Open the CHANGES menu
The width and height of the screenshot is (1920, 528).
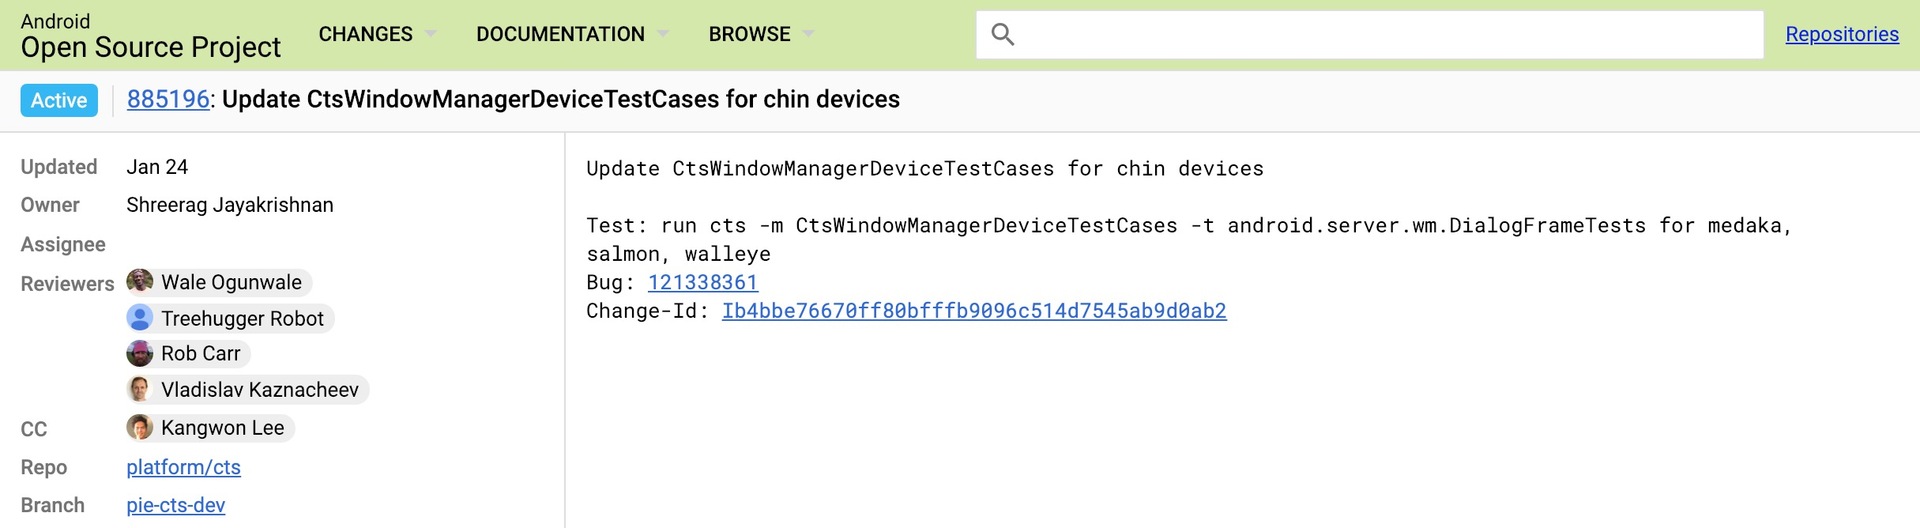[x=365, y=34]
